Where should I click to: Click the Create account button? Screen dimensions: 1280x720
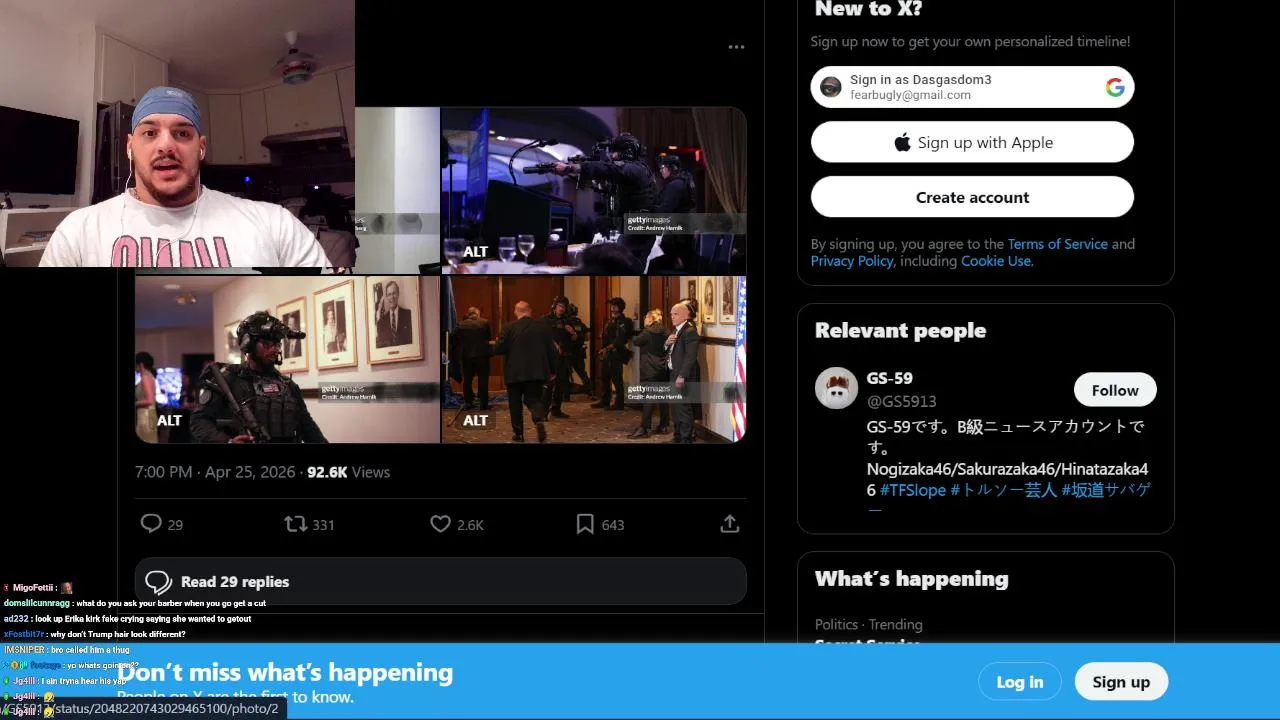tap(972, 198)
